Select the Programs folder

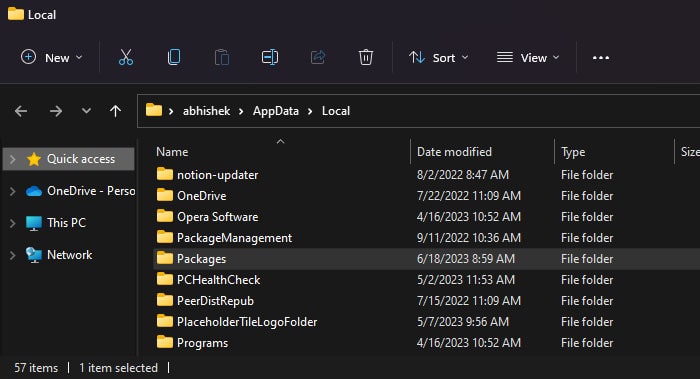pyautogui.click(x=202, y=343)
